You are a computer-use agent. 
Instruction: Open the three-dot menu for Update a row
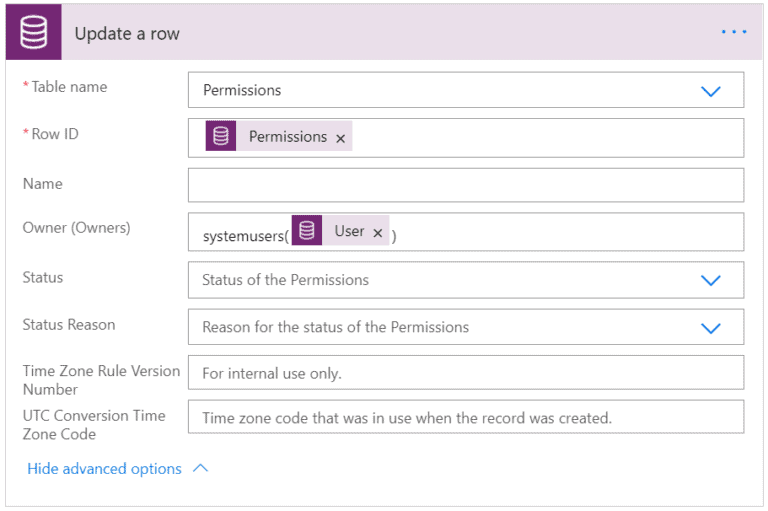coord(734,32)
